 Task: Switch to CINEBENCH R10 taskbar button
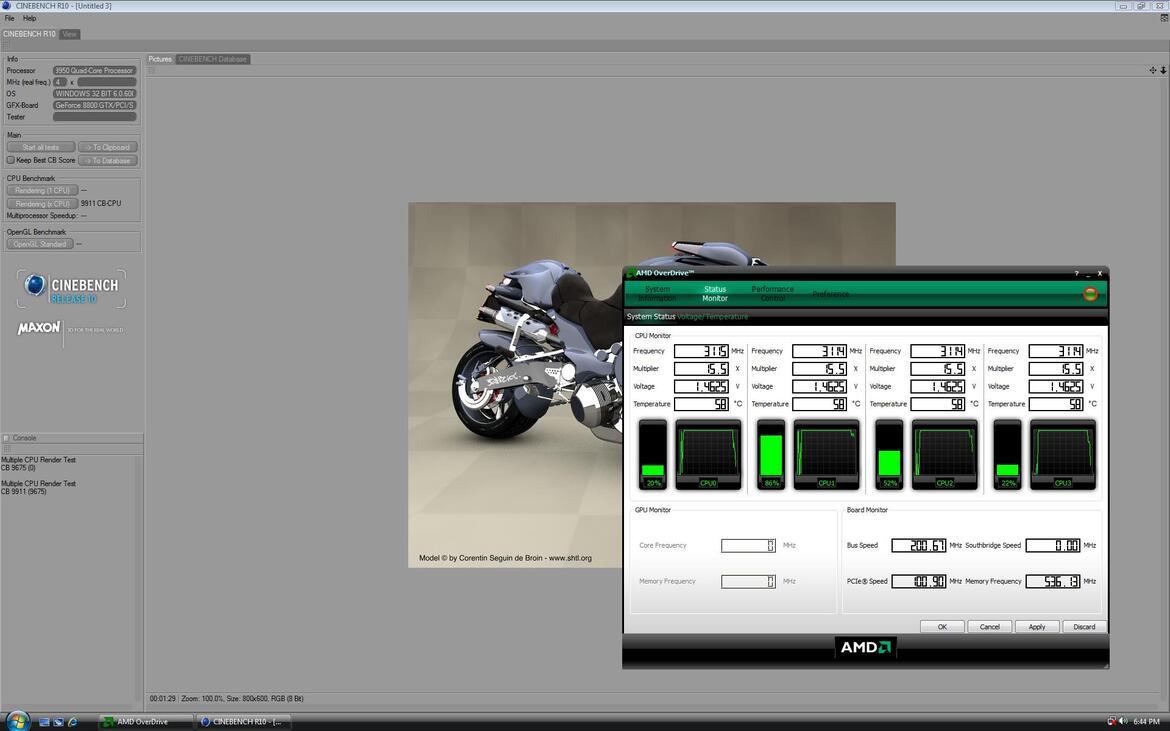243,722
